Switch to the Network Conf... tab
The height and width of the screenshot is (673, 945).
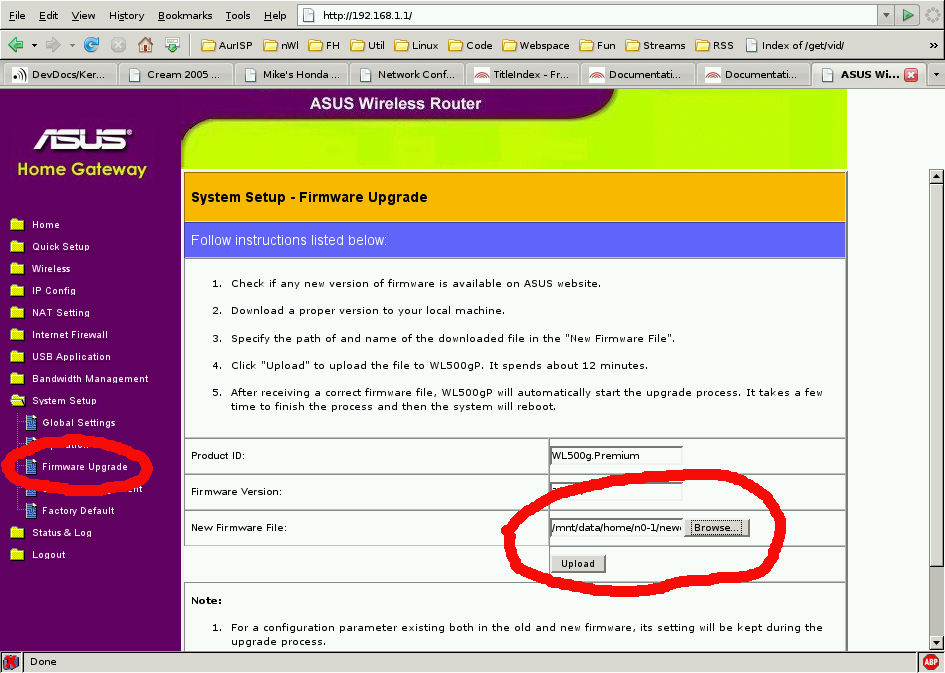407,75
